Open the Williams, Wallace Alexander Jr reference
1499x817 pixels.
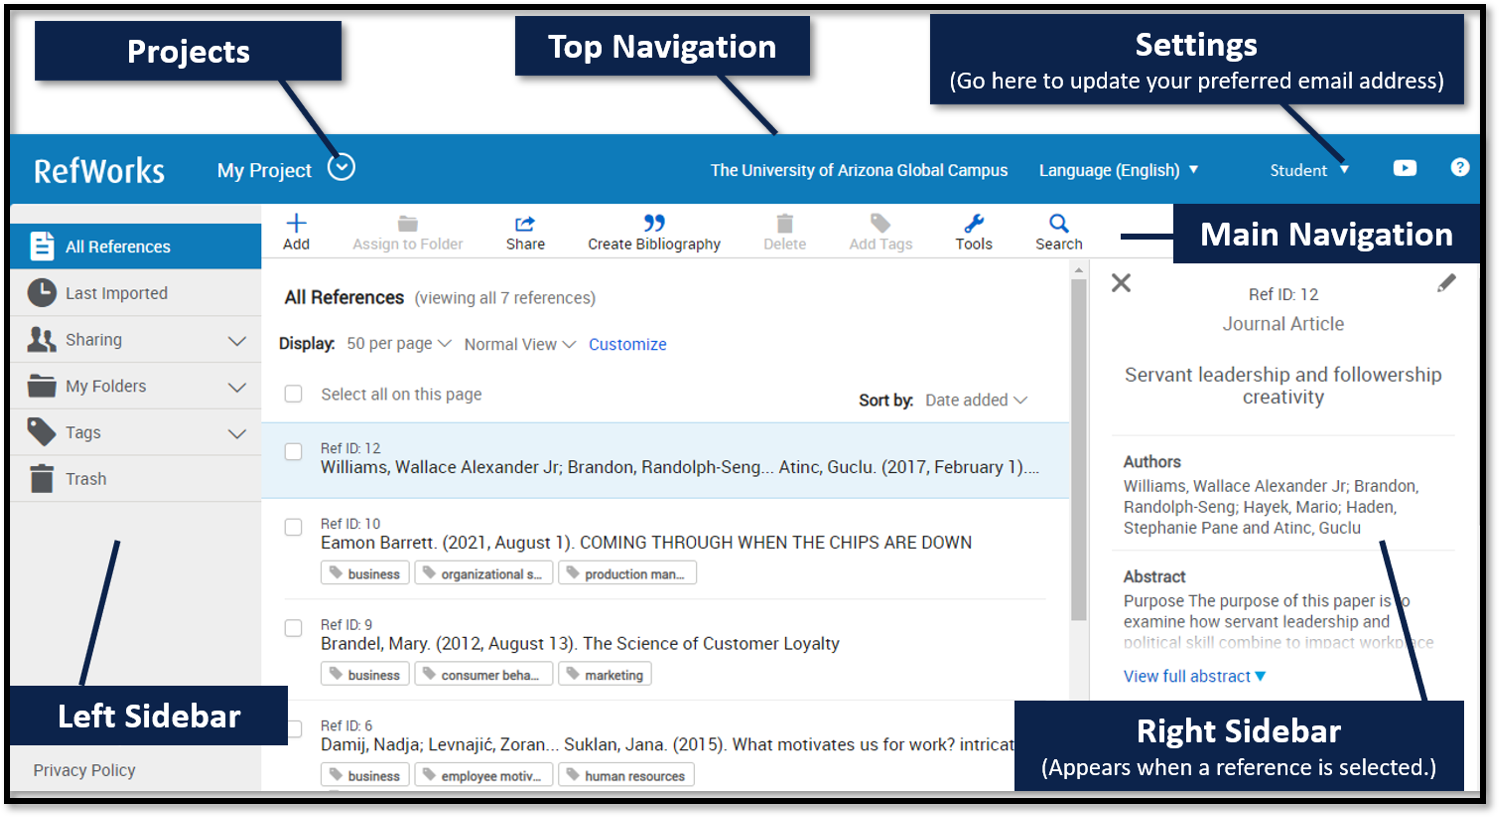(679, 467)
